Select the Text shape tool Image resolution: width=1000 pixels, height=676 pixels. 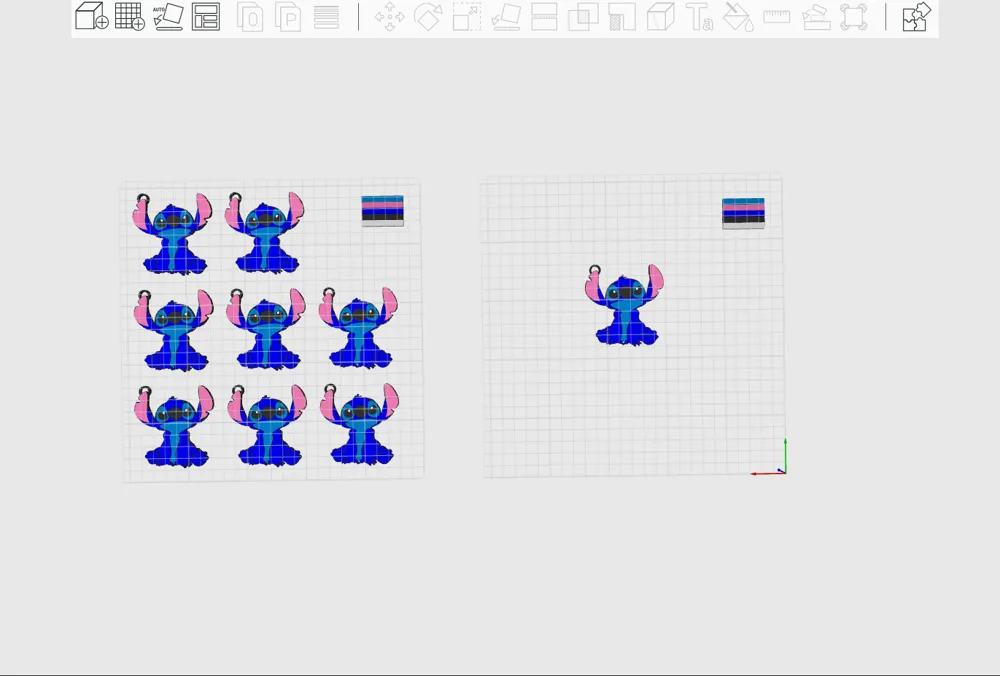tap(699, 17)
